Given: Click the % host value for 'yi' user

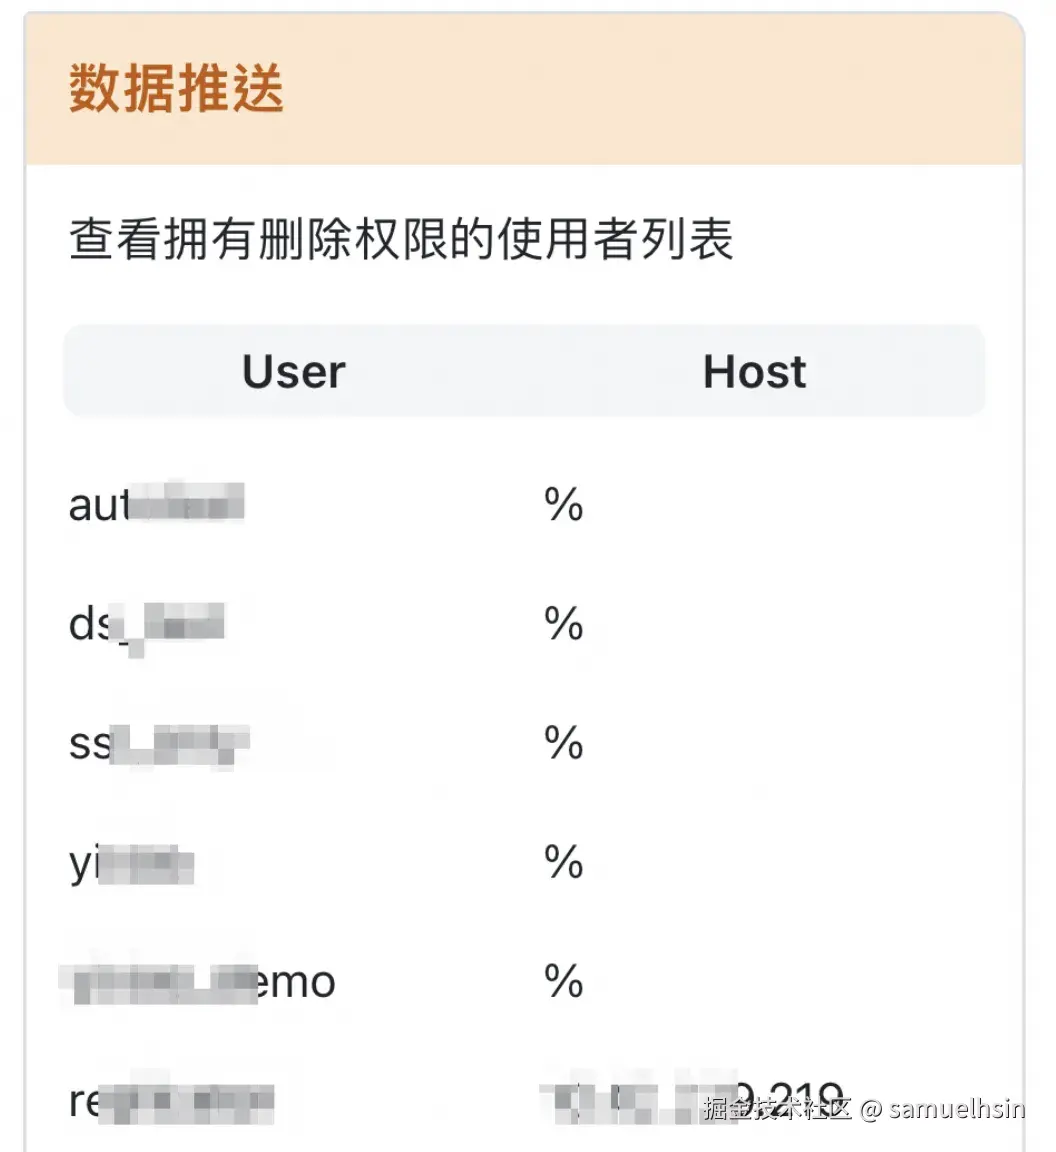Looking at the screenshot, I should (x=564, y=862).
